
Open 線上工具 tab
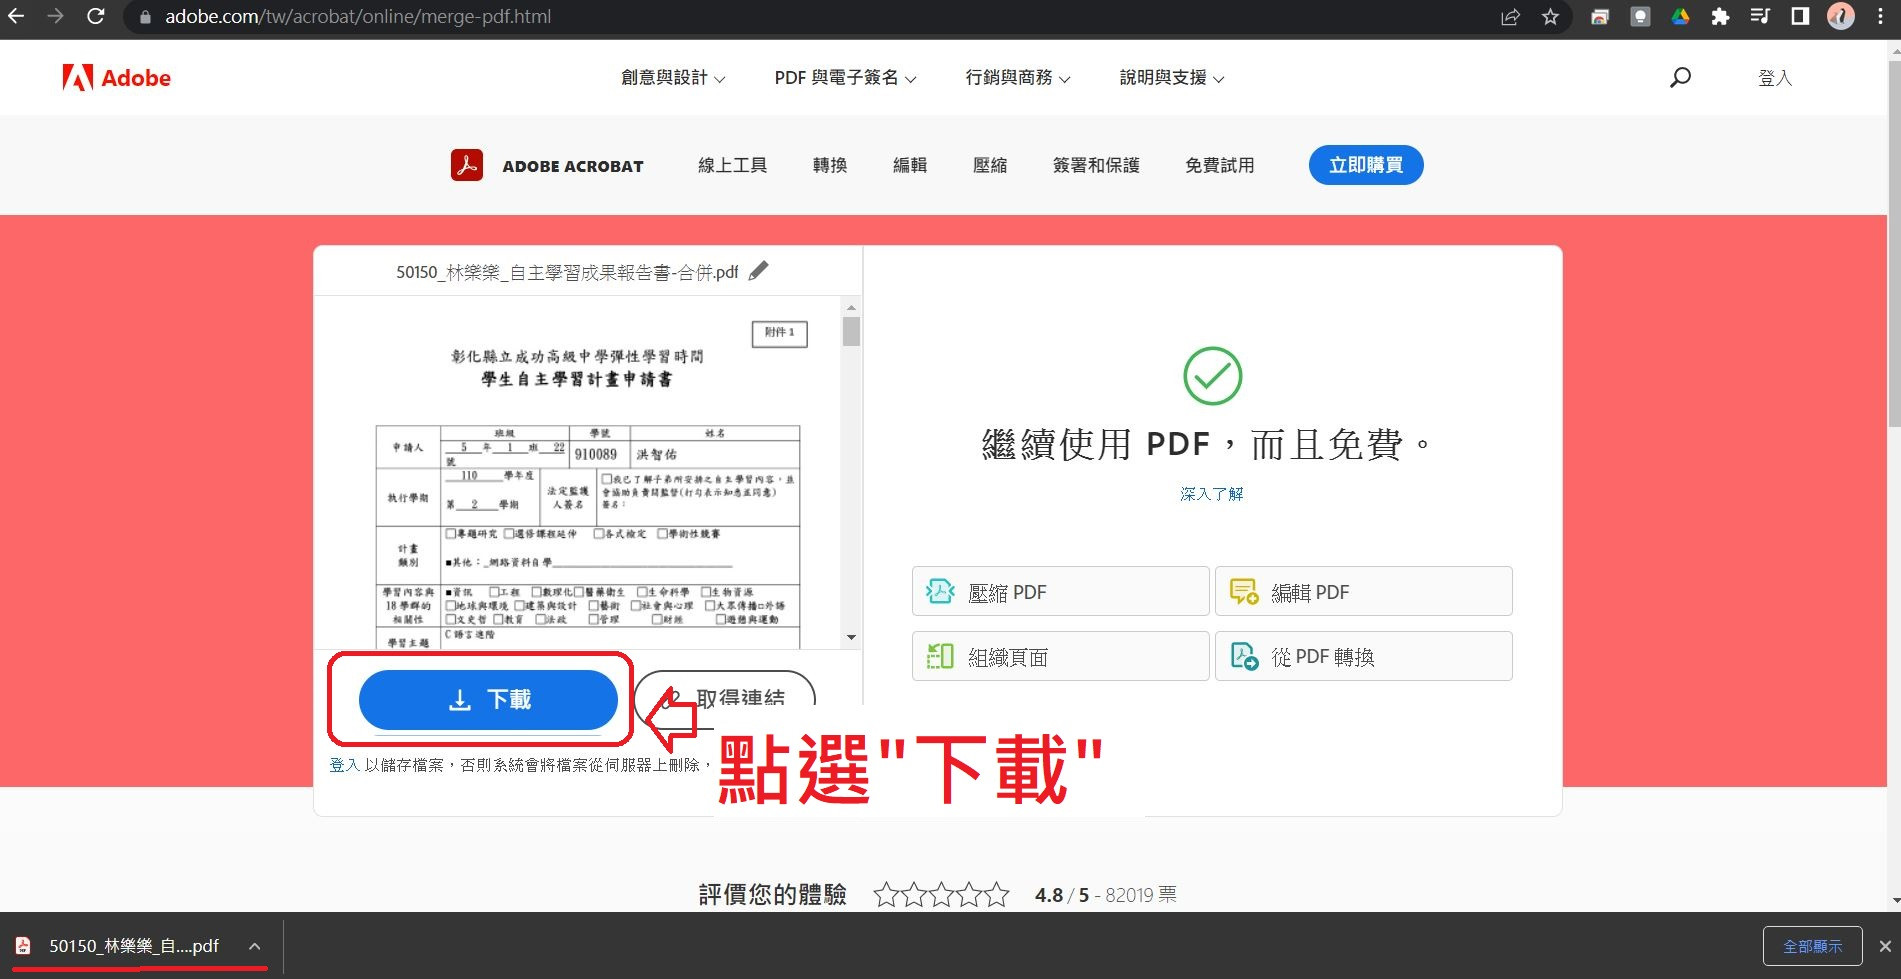(732, 165)
